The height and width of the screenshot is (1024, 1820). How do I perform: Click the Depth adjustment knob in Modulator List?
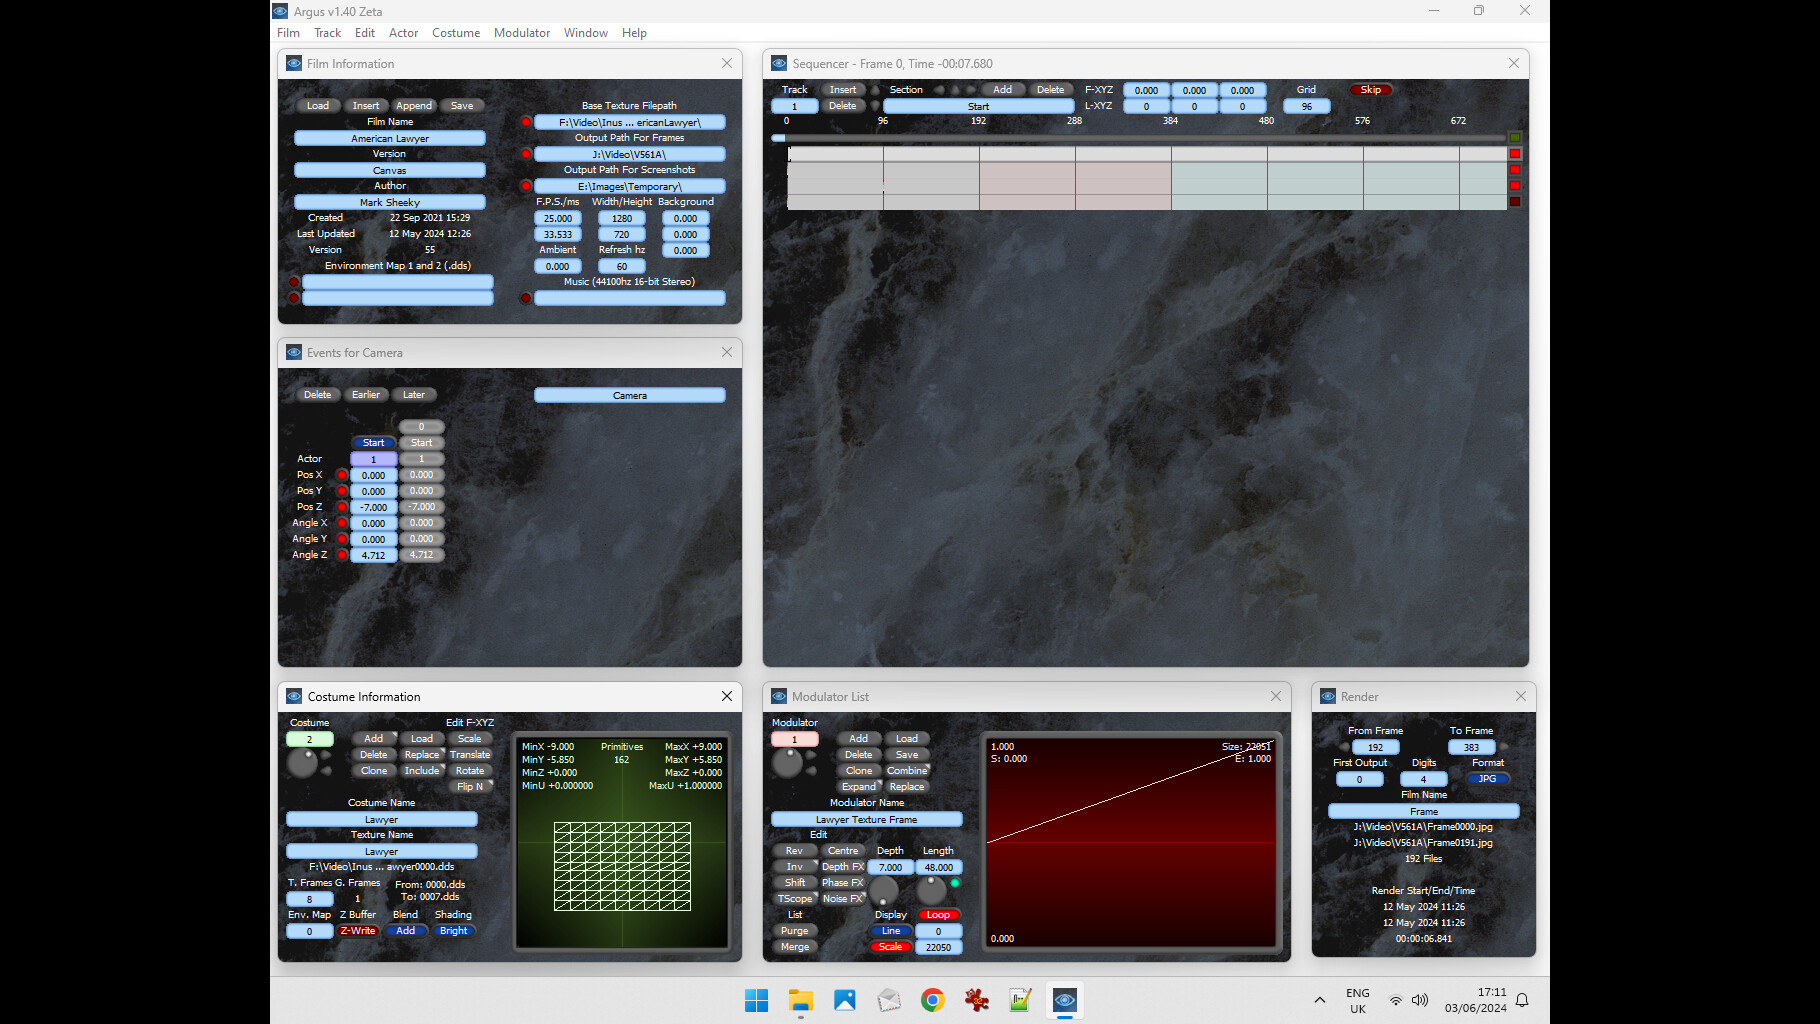pos(884,890)
